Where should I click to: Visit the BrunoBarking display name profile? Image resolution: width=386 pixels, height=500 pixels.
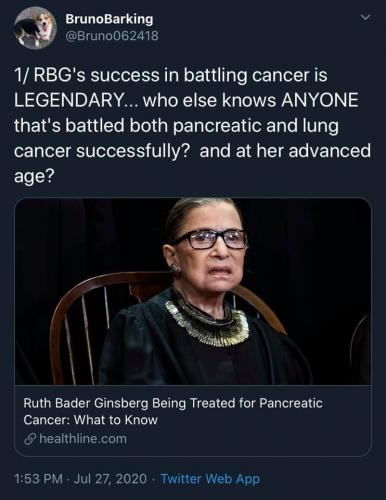(x=109, y=19)
